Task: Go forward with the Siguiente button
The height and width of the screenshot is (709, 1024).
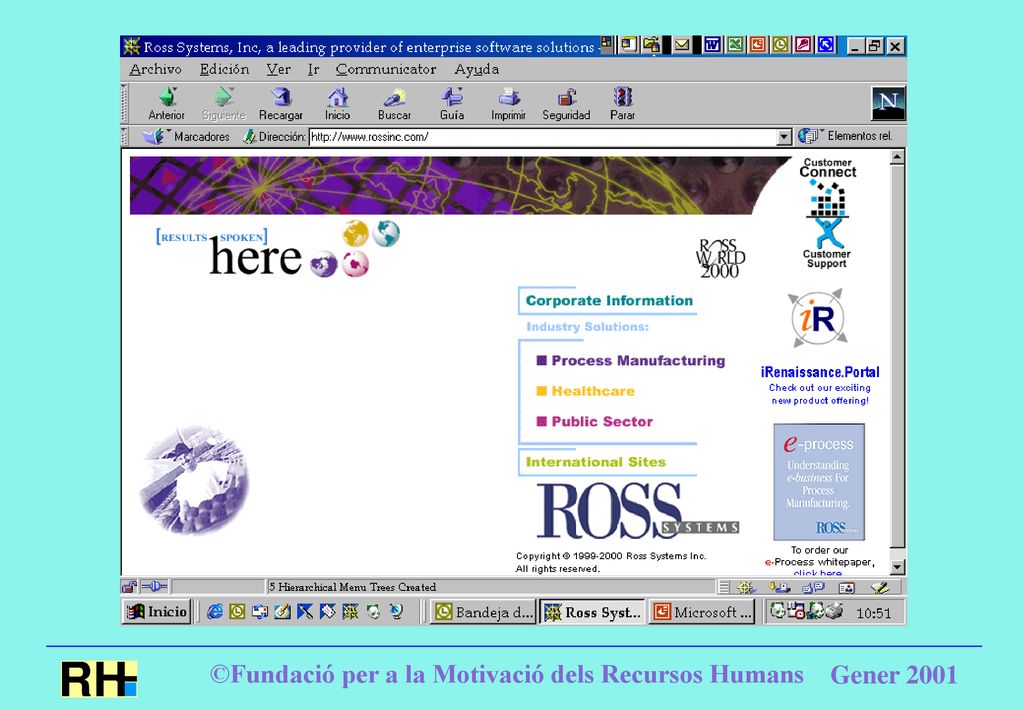Action: [x=223, y=104]
